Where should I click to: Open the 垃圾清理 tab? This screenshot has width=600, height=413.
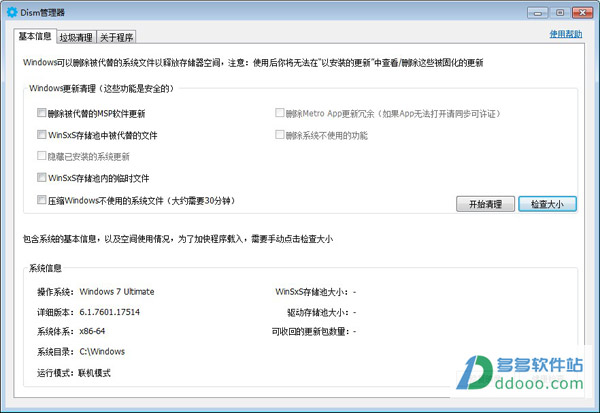76,37
